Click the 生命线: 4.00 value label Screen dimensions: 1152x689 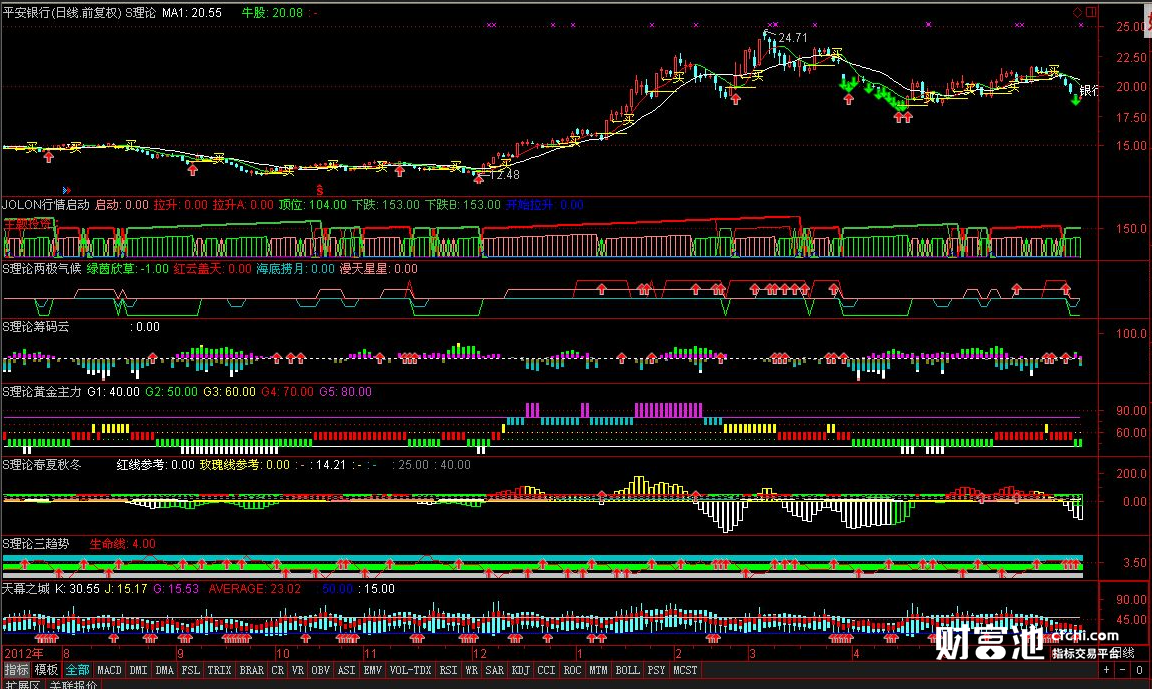pyautogui.click(x=123, y=544)
